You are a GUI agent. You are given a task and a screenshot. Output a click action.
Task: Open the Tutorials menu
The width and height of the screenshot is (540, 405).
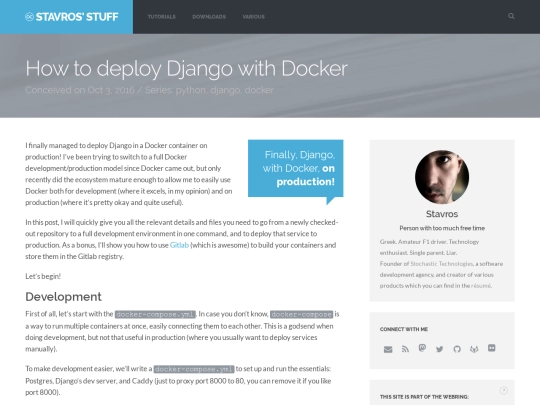coord(162,17)
